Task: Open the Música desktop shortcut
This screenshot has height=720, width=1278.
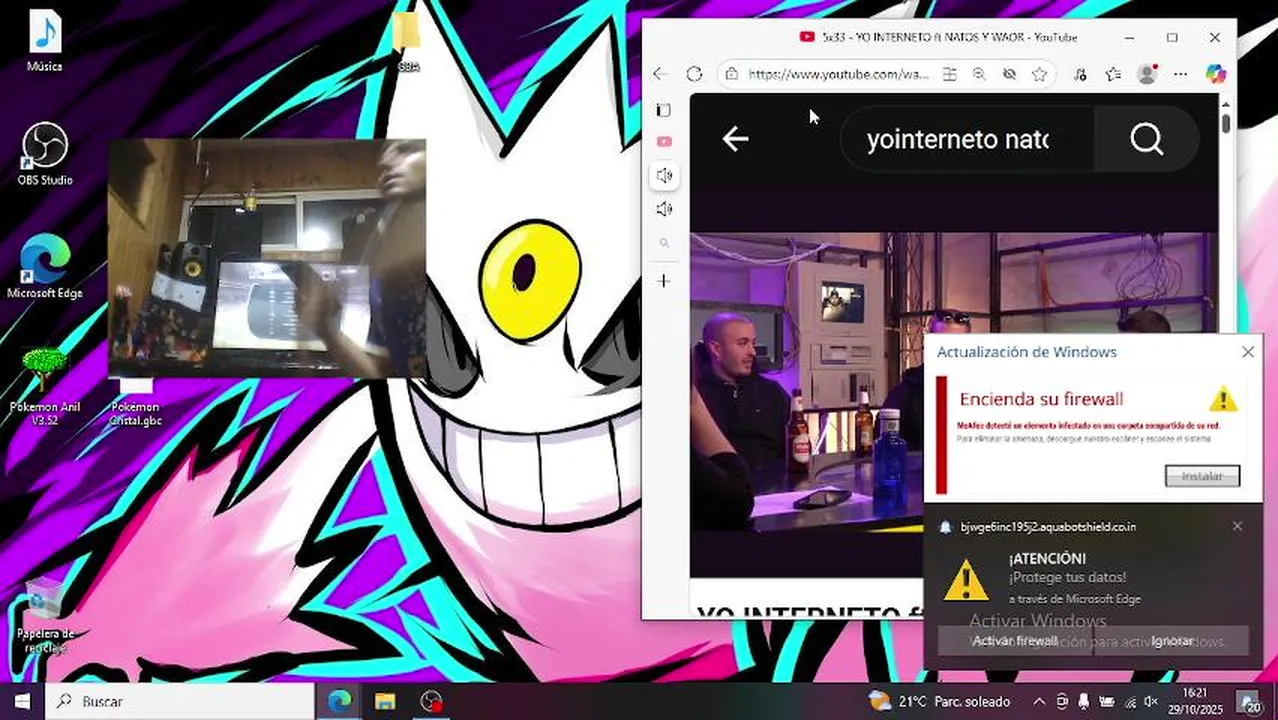Action: 44,43
